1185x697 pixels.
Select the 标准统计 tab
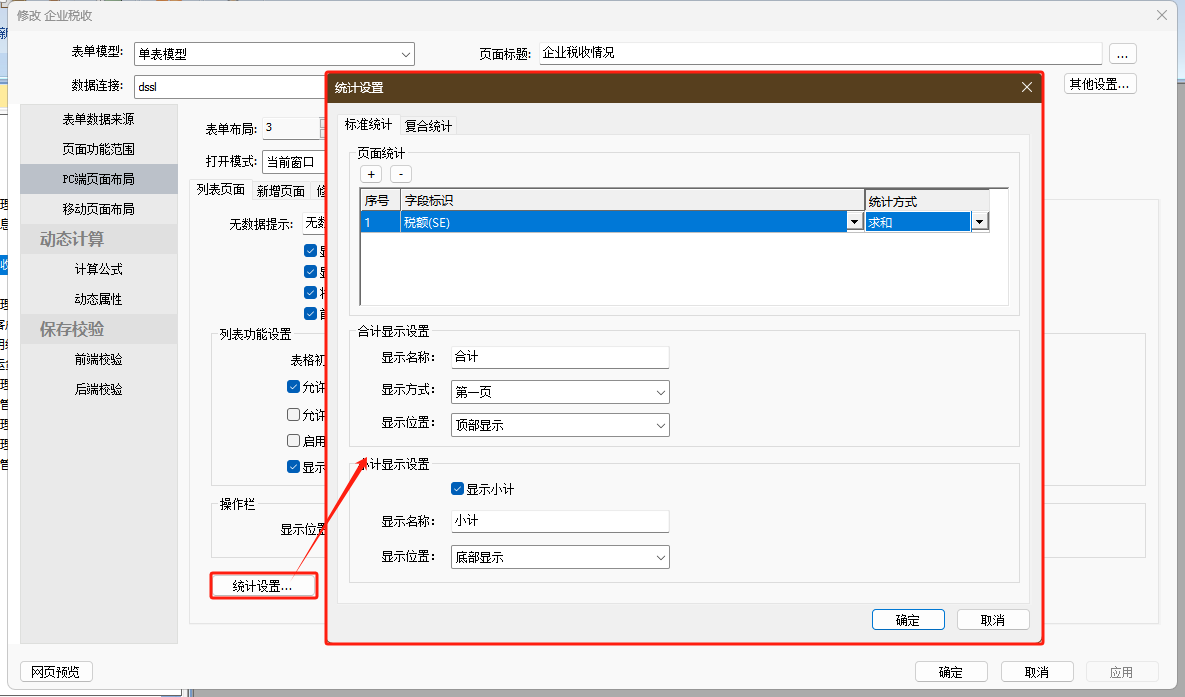pos(369,125)
